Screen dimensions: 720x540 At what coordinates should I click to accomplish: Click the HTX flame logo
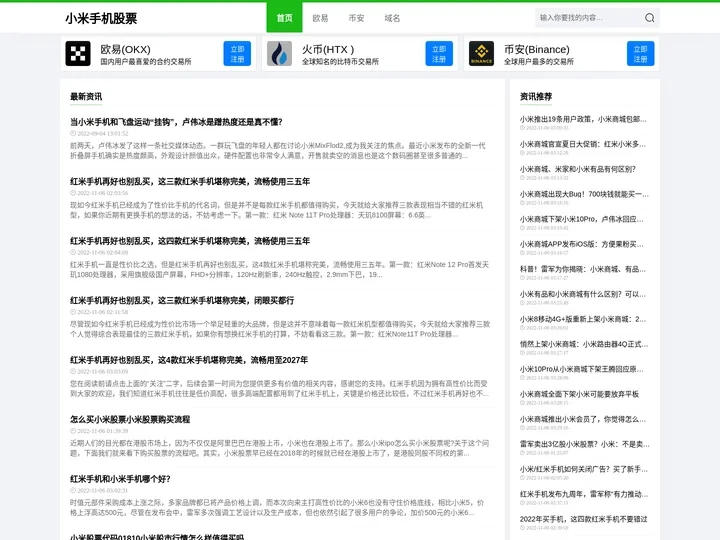tap(279, 54)
